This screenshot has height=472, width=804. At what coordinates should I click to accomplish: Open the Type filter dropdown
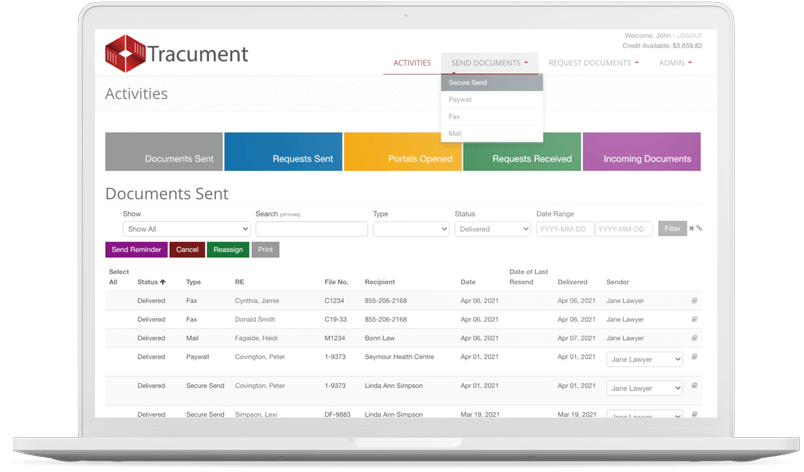tap(410, 229)
